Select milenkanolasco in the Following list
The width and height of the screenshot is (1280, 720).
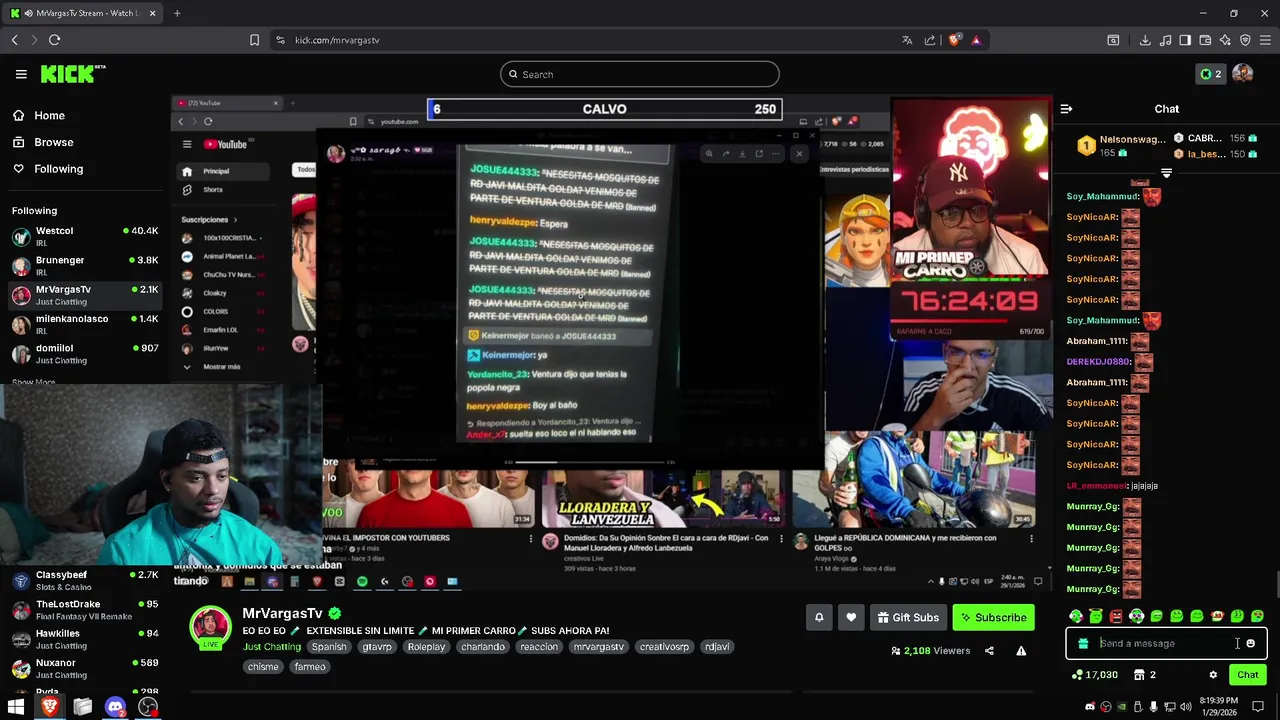pos(84,324)
